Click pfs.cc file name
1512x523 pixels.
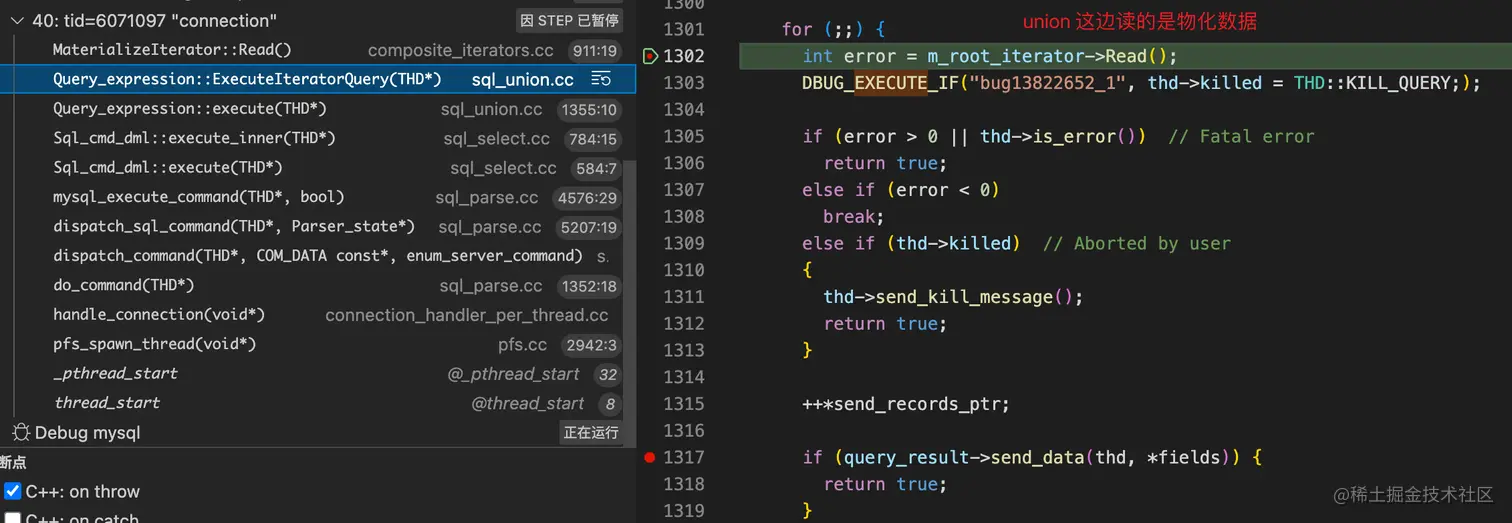point(523,345)
